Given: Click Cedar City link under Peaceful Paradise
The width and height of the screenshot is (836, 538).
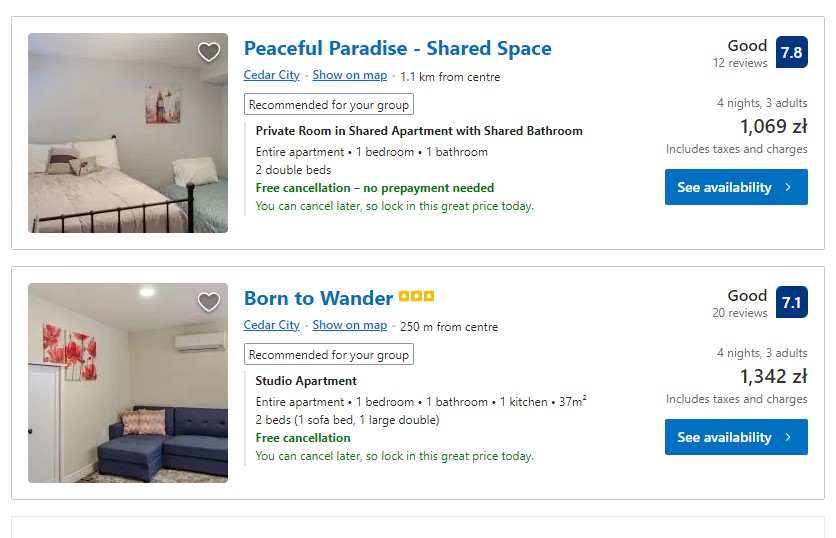Looking at the screenshot, I should coord(271,75).
